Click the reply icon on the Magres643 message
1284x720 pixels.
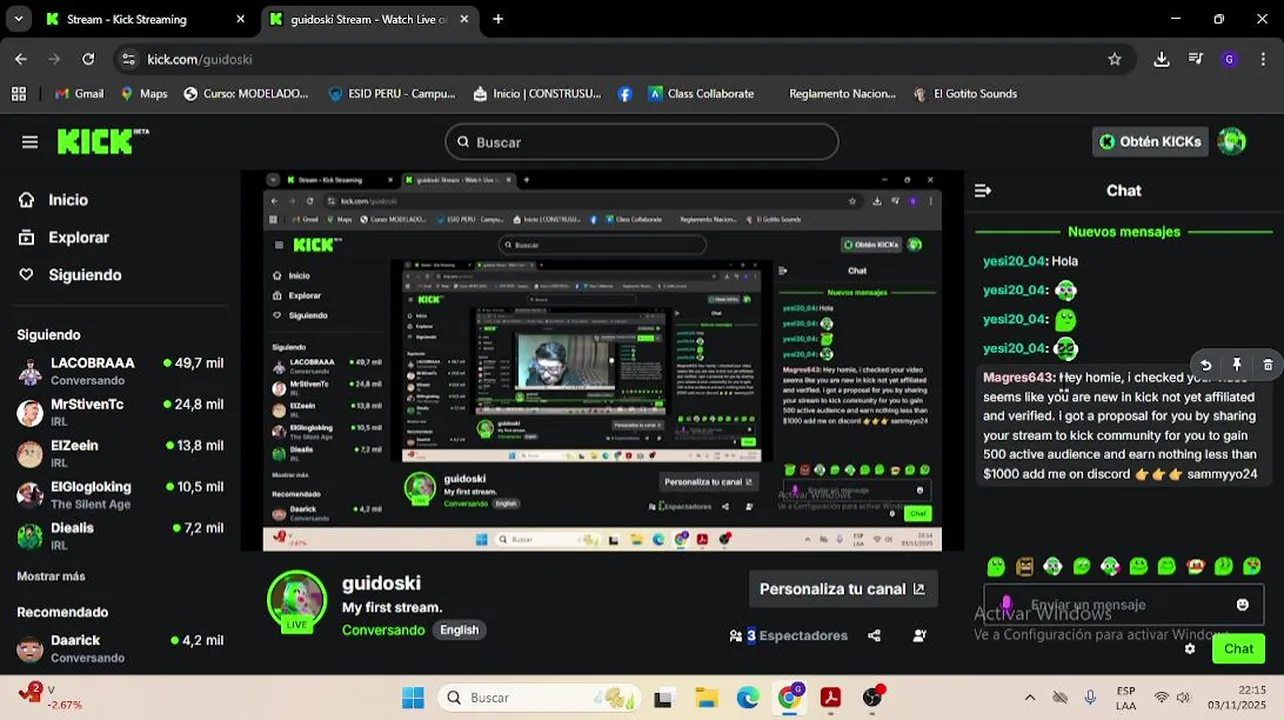pyautogui.click(x=1206, y=365)
